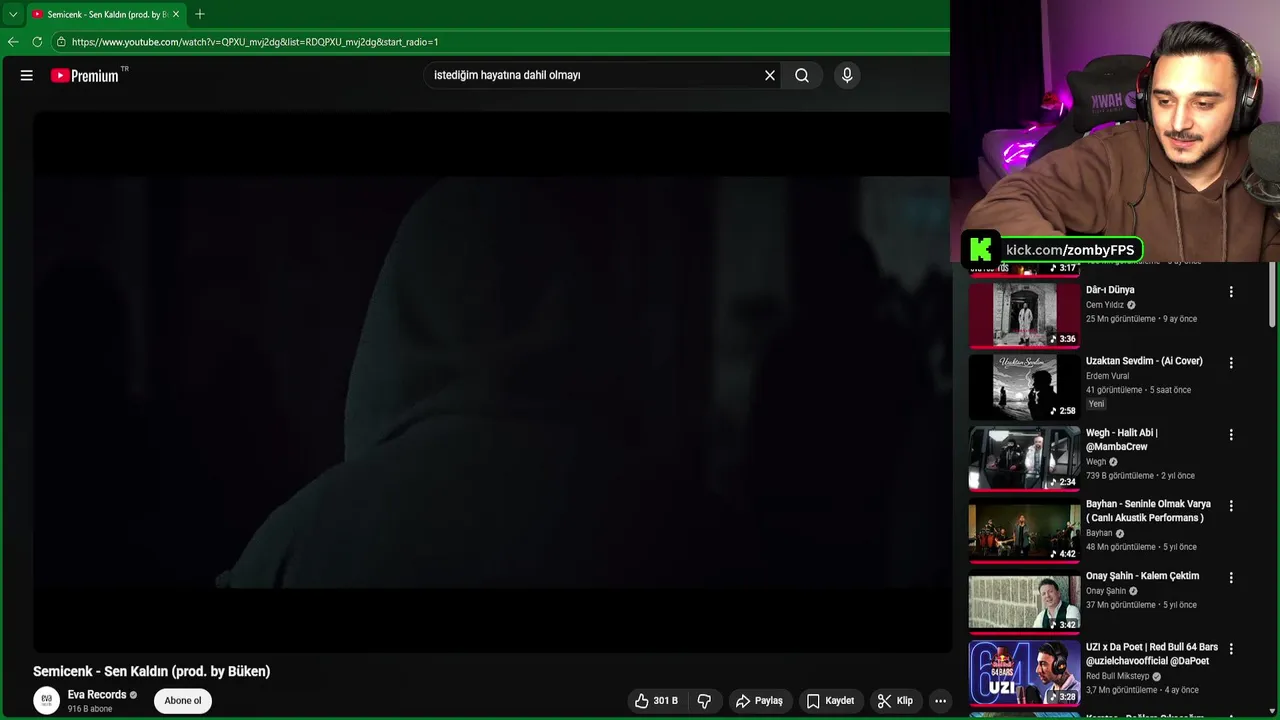Viewport: 1280px width, 720px height.
Task: Open Uzaktan Sevdim (Ai Cover) thumbnail
Action: 1024,387
